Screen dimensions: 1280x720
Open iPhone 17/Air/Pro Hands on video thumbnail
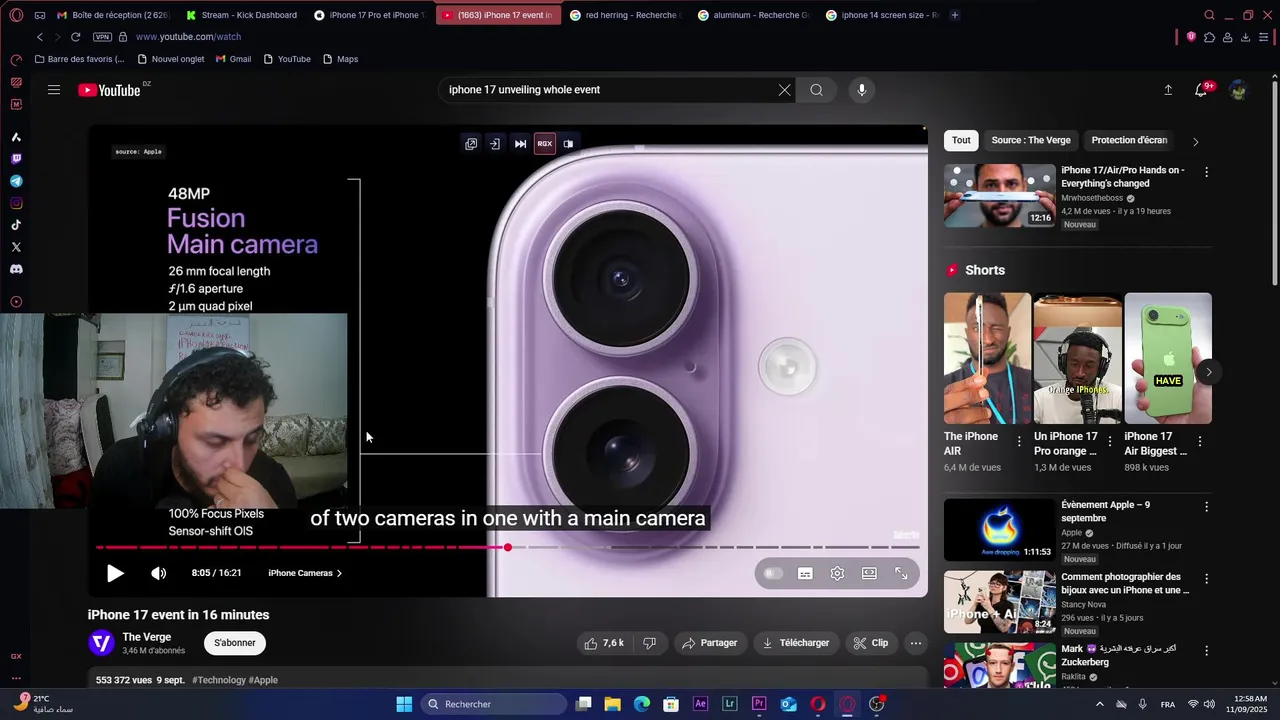coord(1000,196)
